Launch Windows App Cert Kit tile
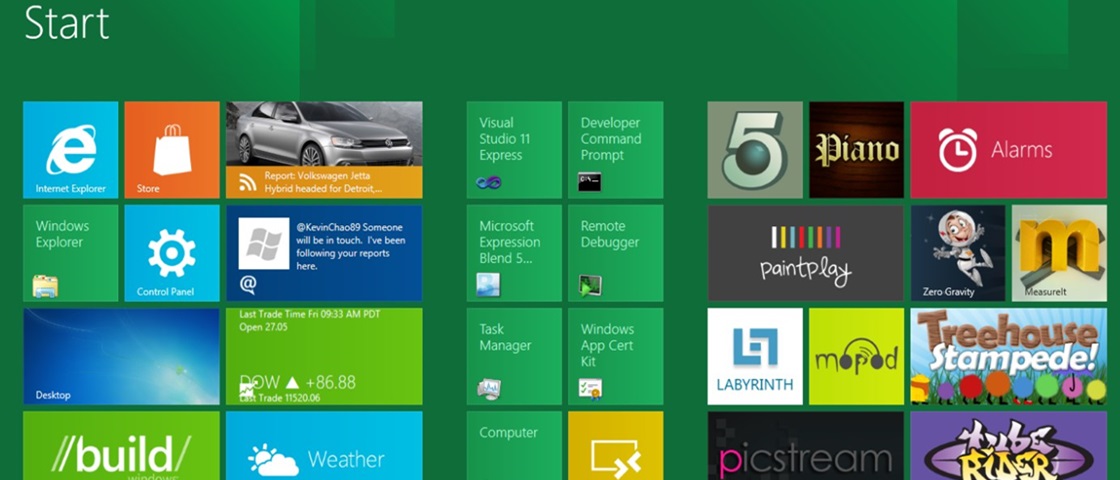This screenshot has height=480, width=1120. tap(616, 356)
